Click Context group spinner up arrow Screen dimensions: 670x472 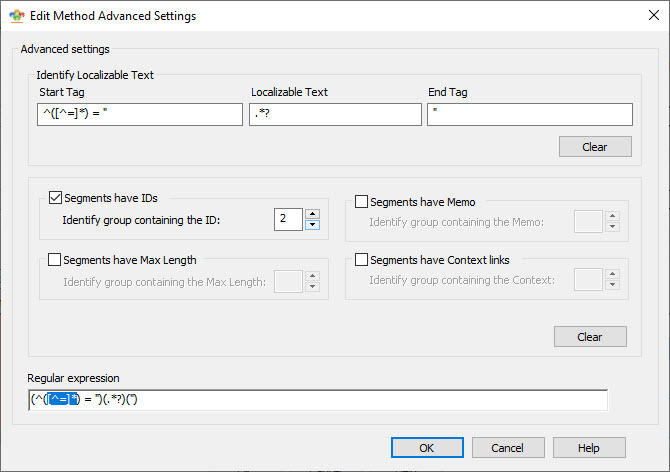click(612, 274)
